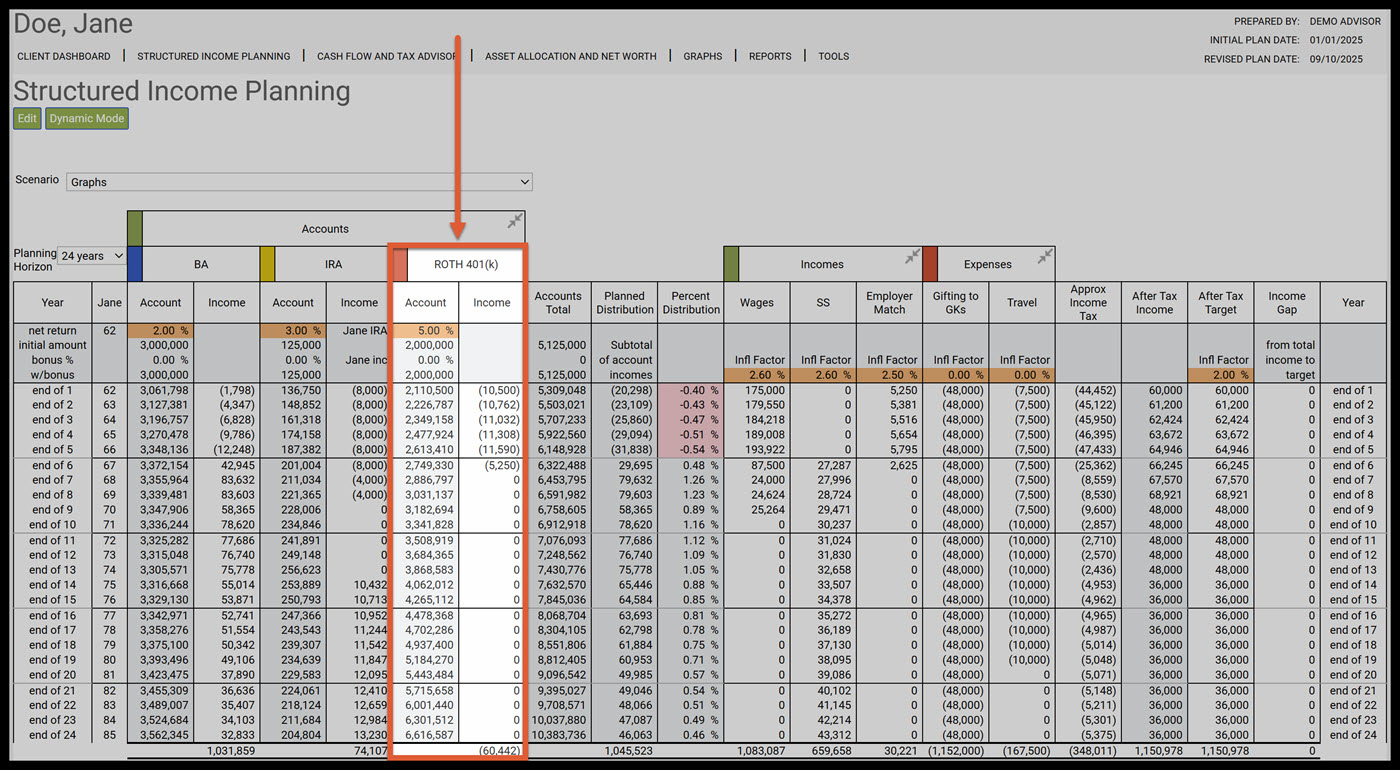Click the Jane column header

pyautogui.click(x=110, y=302)
